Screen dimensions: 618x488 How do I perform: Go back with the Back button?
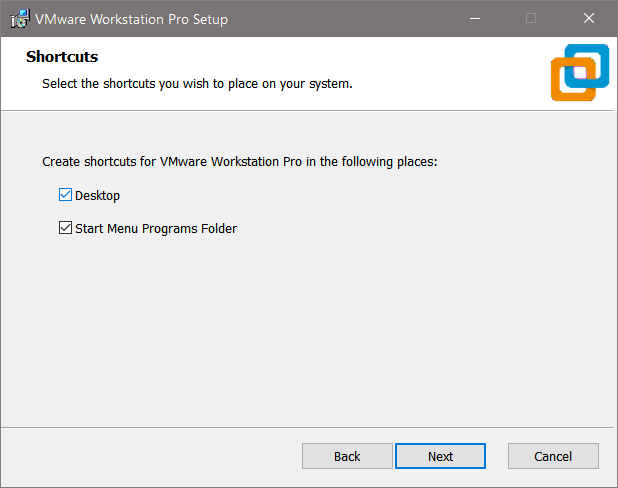pos(347,456)
